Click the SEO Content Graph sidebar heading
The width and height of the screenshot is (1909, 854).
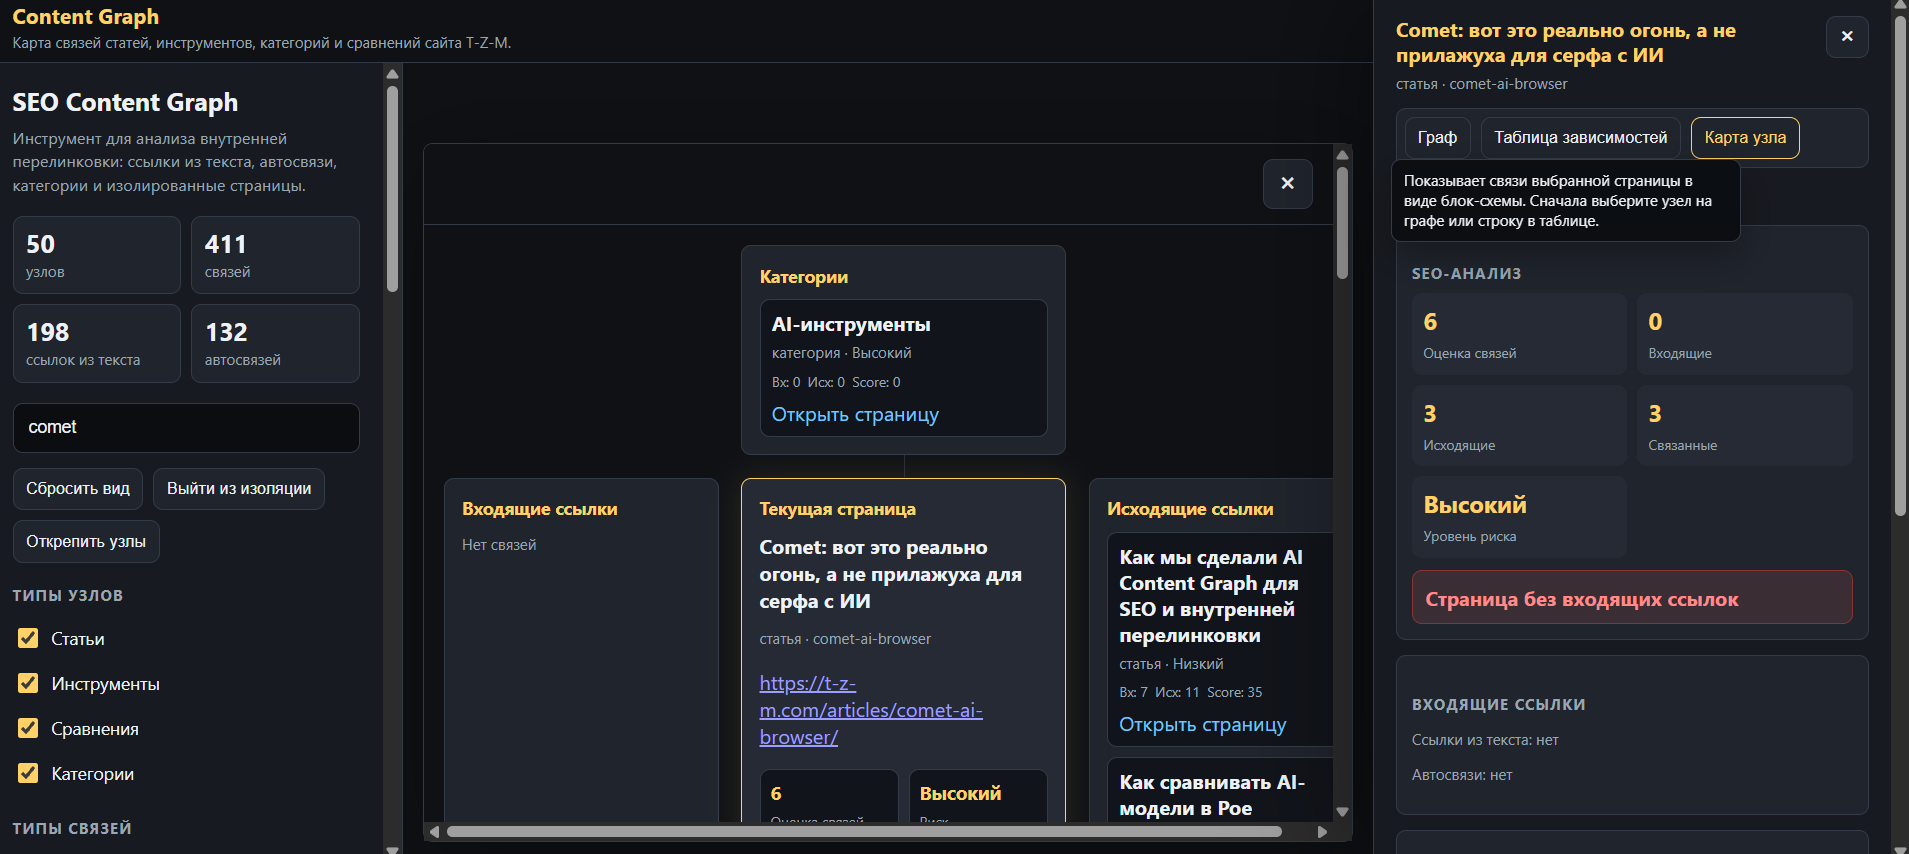tap(125, 102)
